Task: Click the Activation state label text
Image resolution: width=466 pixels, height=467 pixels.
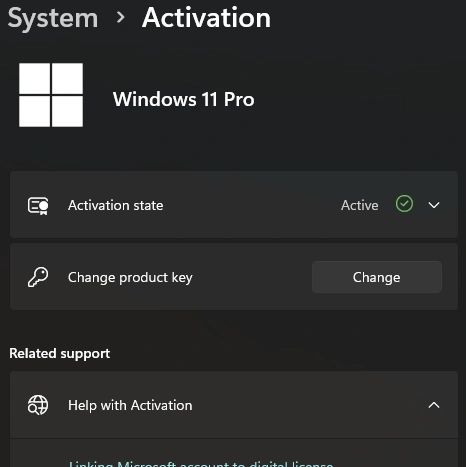Action: tap(116, 205)
